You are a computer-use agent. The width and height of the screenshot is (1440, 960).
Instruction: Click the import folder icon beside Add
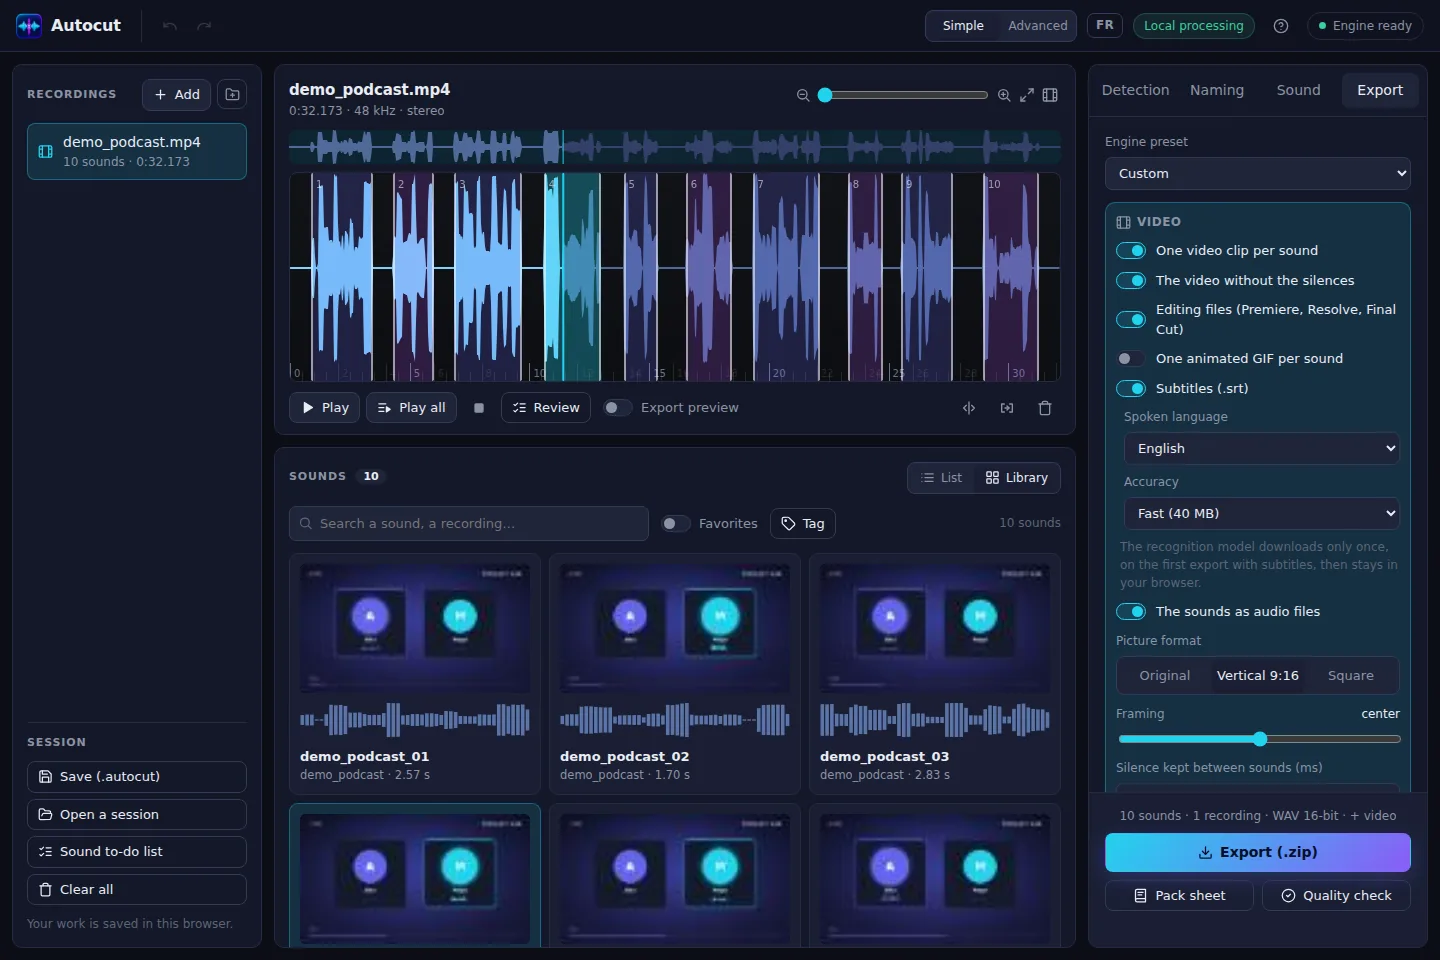(x=232, y=94)
